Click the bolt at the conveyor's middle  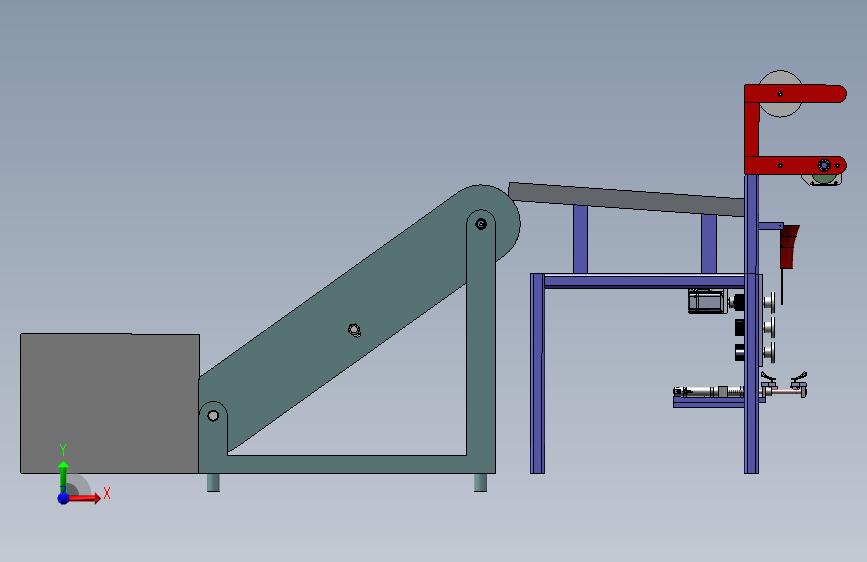tap(354, 330)
